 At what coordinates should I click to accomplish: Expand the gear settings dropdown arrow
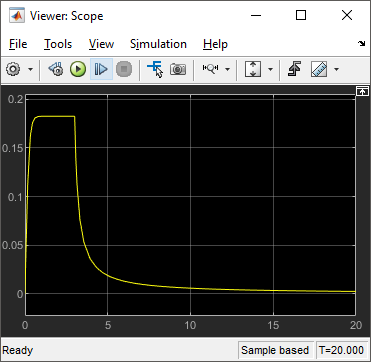(30, 70)
